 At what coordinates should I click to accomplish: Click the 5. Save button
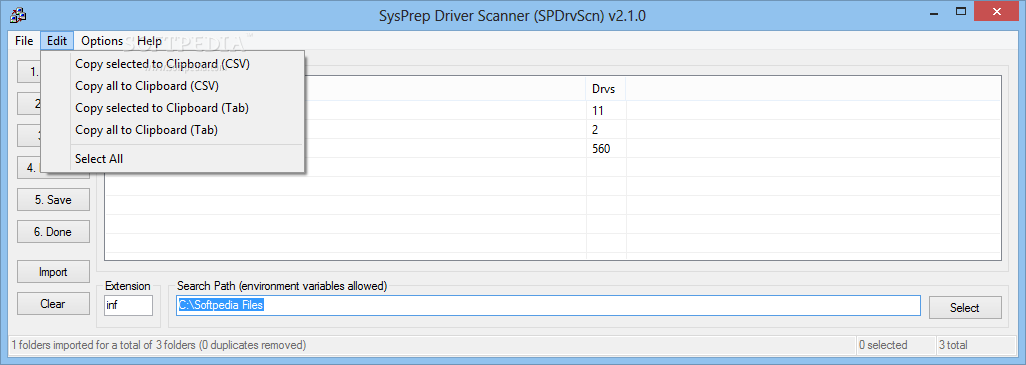(x=53, y=200)
